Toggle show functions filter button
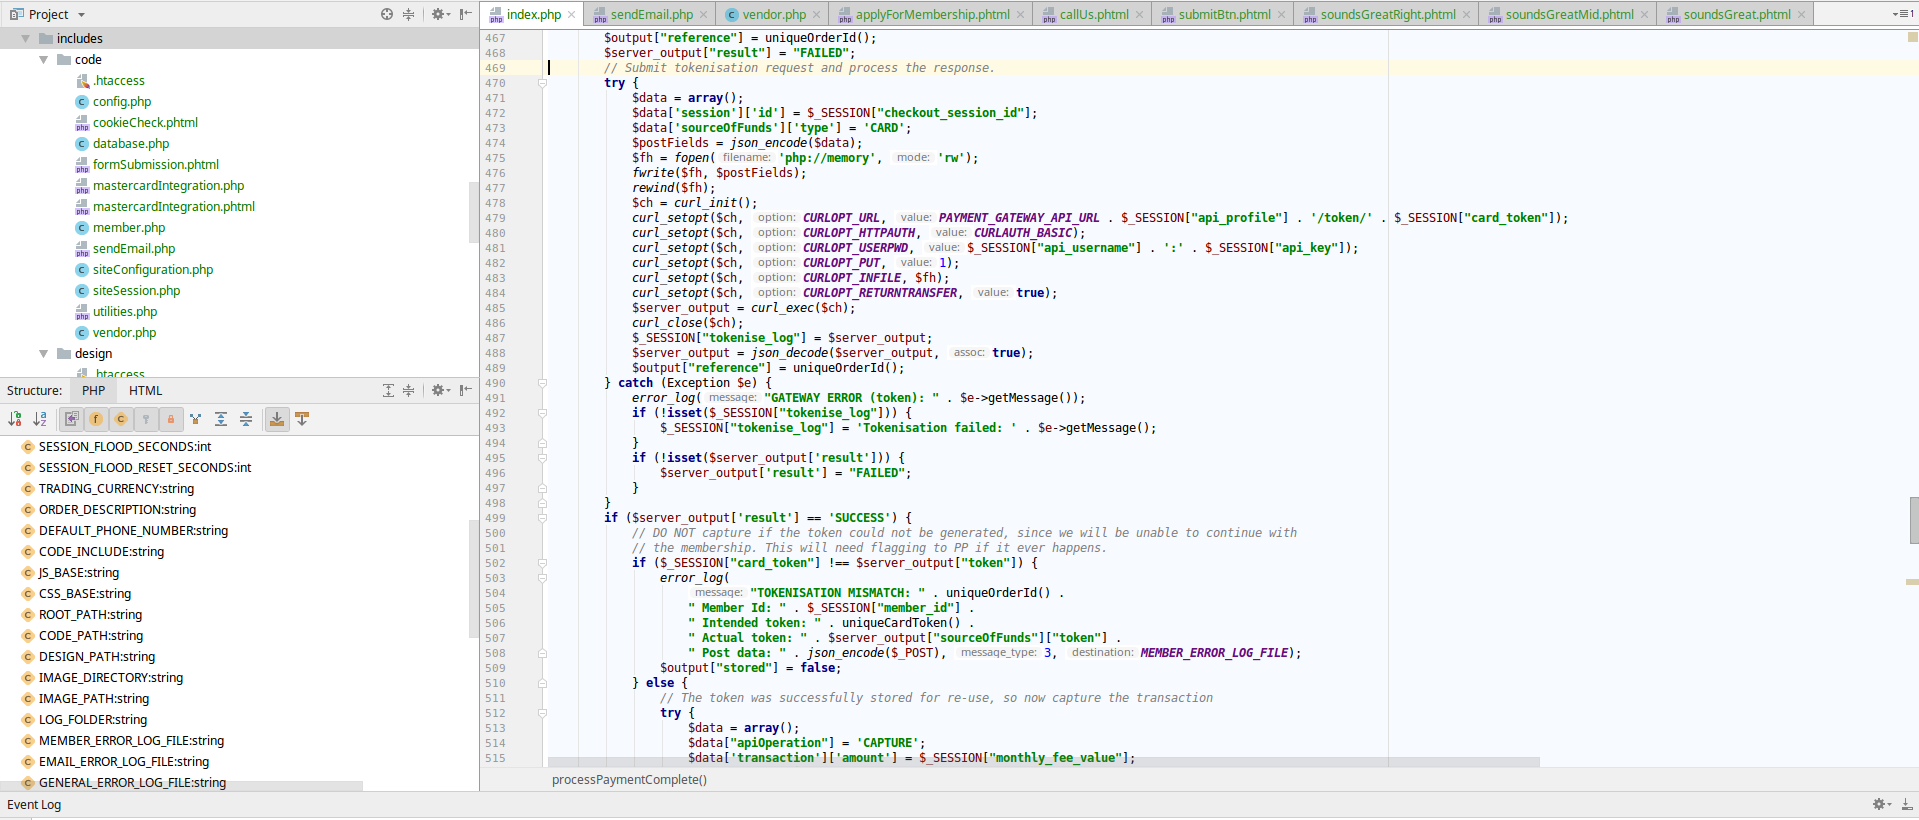Image resolution: width=1919 pixels, height=820 pixels. 96,419
